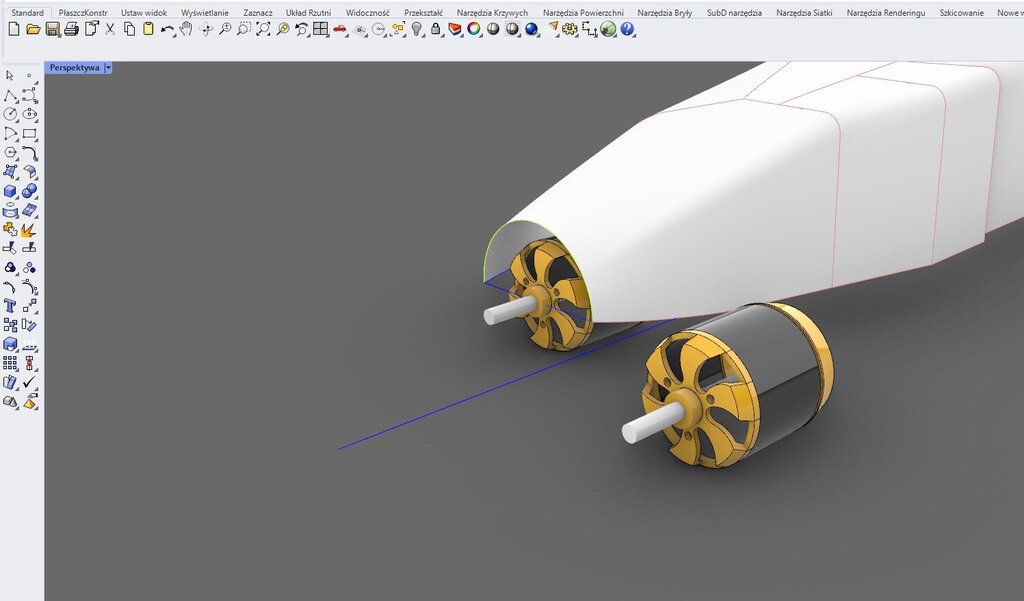The height and width of the screenshot is (601, 1024).
Task: Click the Rectangle drawing tool
Action: (x=30, y=134)
